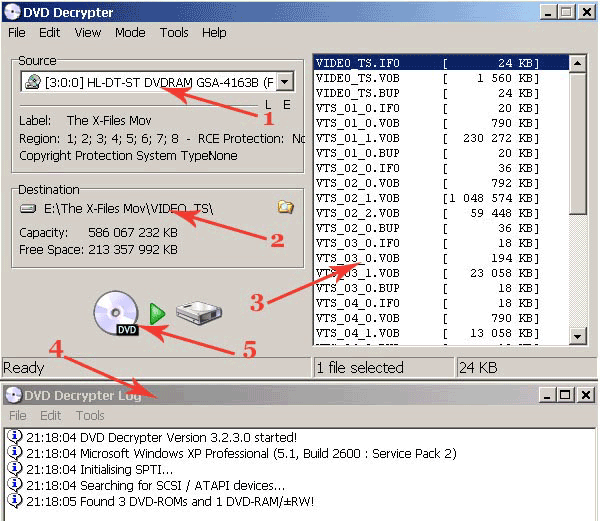600x521 pixels.
Task: Start decrypting with the DVD to hard drive button
Action: click(158, 313)
